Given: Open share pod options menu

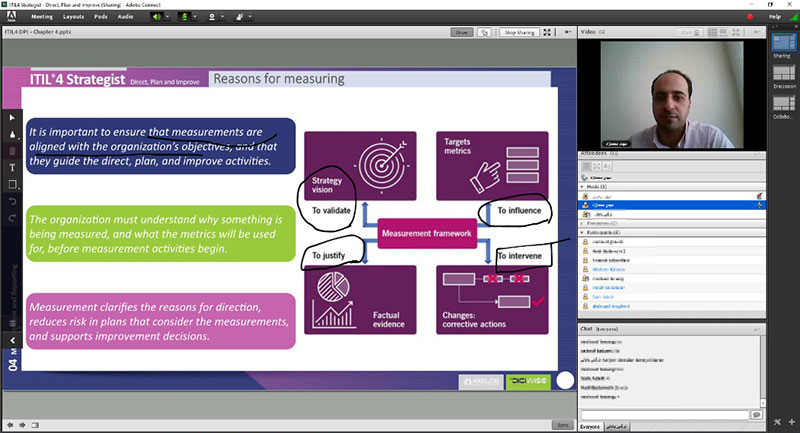Looking at the screenshot, I should (567, 32).
